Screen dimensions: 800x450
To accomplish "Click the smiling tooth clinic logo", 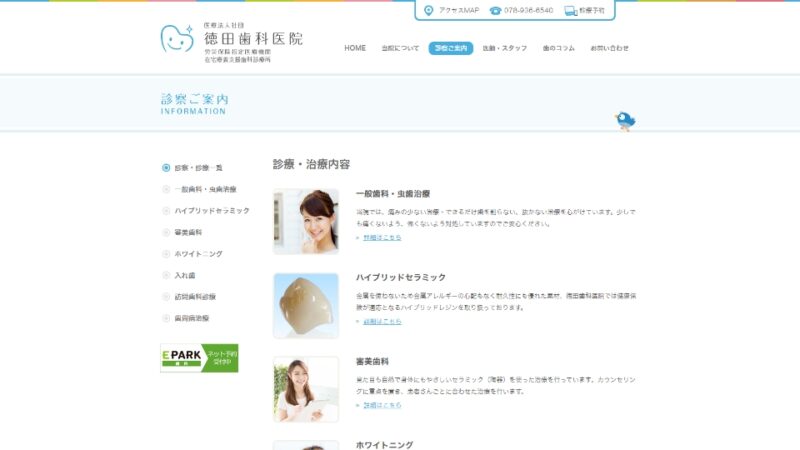I will [x=177, y=39].
